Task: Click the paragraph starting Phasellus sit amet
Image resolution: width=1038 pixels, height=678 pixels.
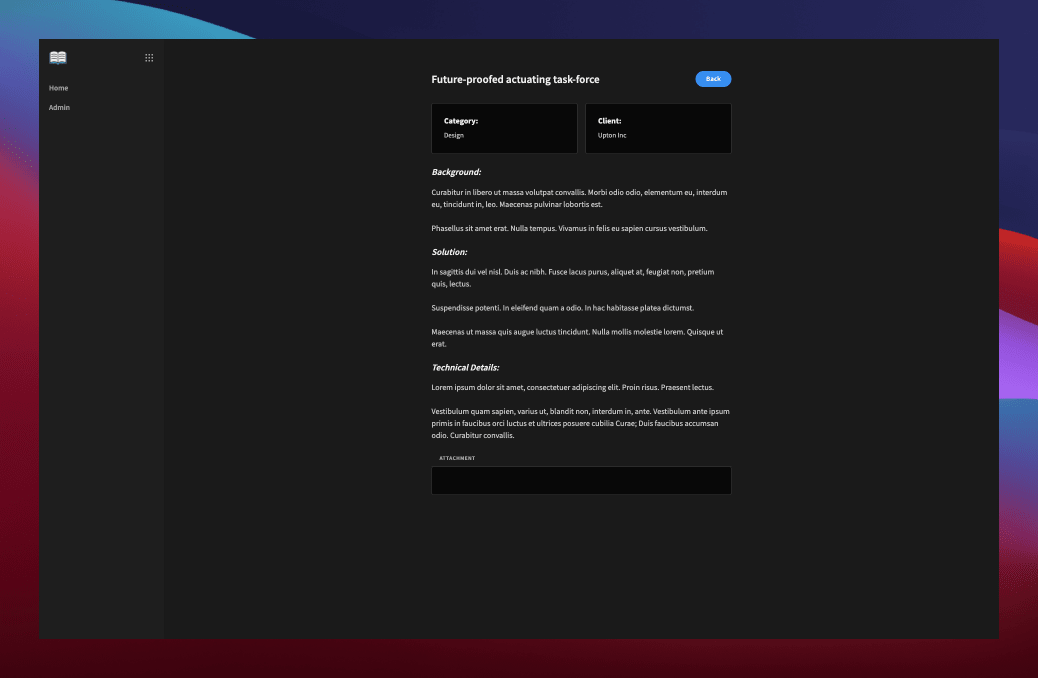Action: (x=569, y=228)
